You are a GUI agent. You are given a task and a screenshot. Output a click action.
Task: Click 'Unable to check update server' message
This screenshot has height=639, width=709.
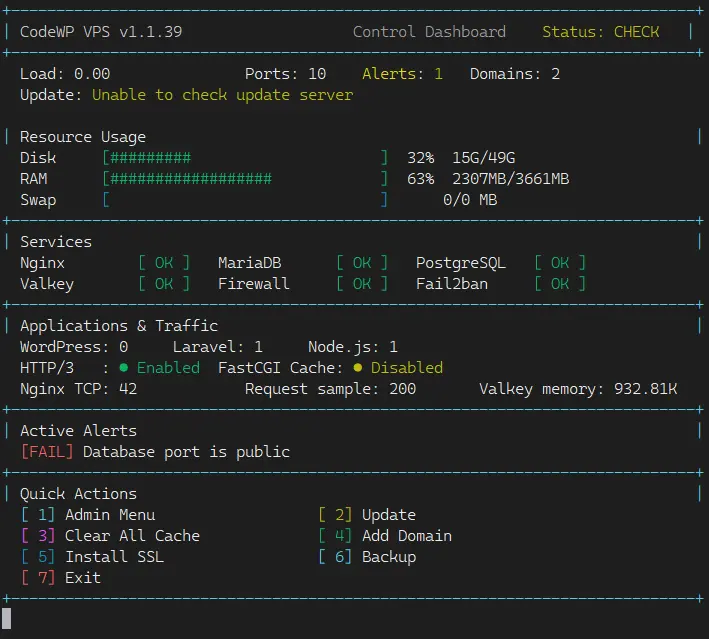pyautogui.click(x=222, y=95)
